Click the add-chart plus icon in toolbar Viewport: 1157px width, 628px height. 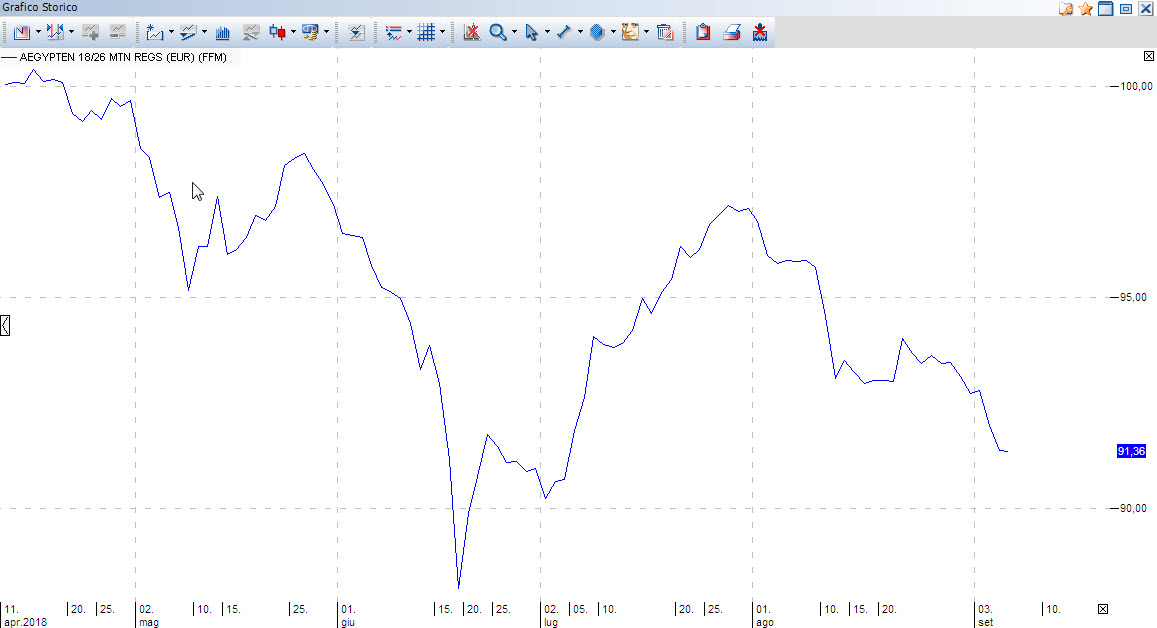tap(91, 32)
